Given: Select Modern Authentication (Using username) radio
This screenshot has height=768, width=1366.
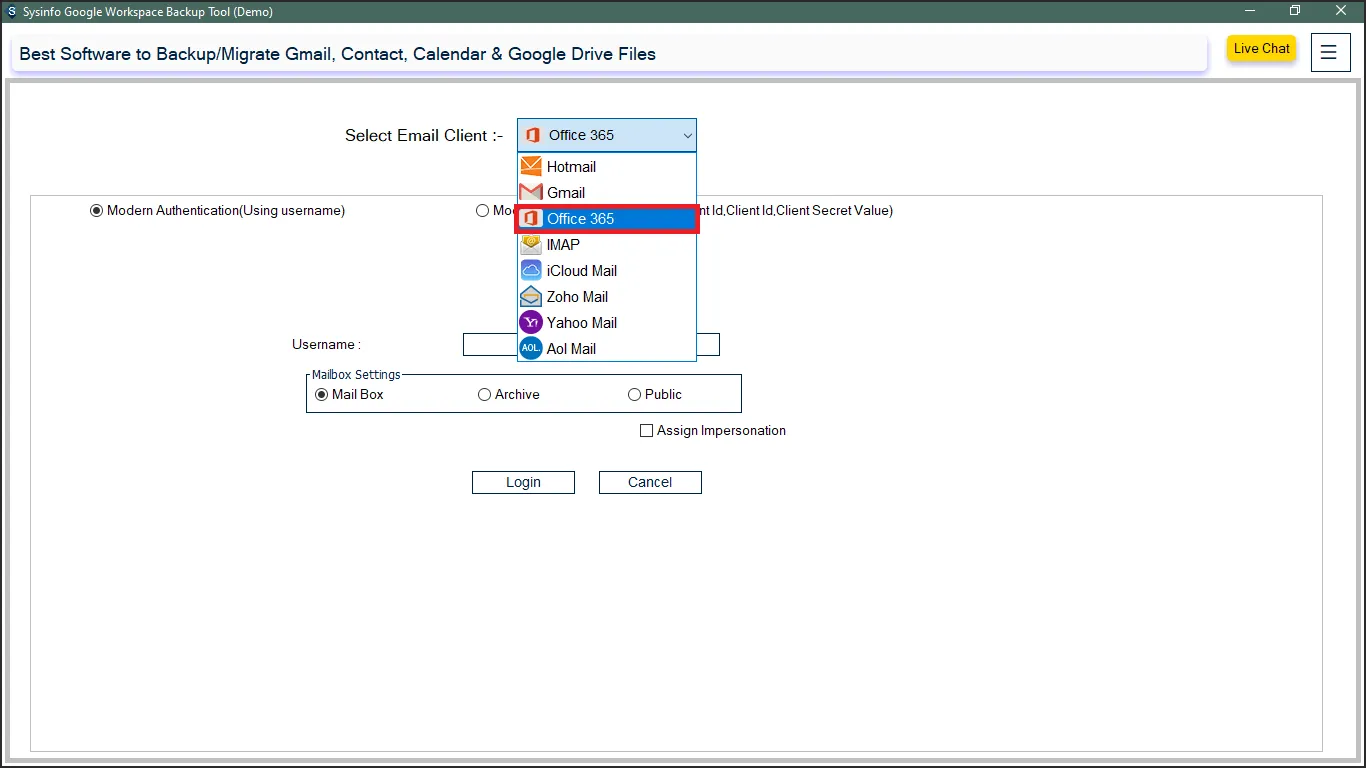Looking at the screenshot, I should coord(97,211).
